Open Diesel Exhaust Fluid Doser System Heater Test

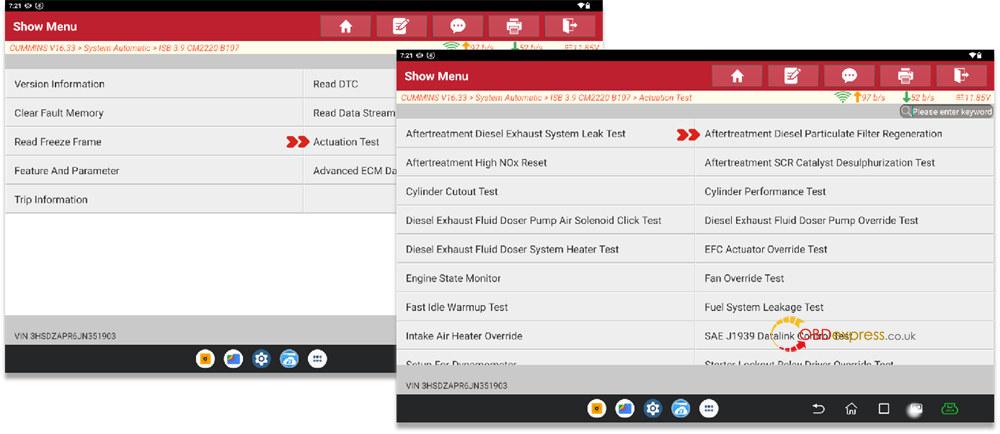pos(545,249)
